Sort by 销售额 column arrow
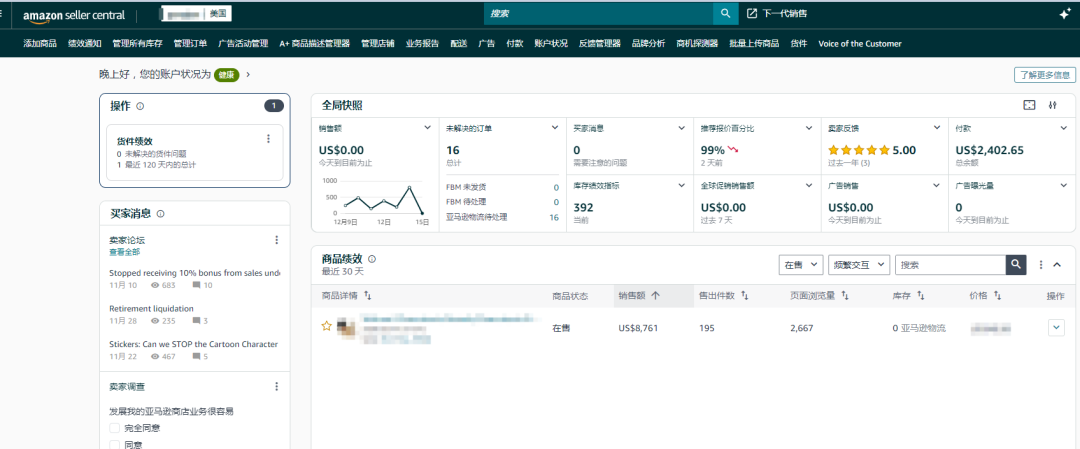Image resolution: width=1080 pixels, height=449 pixels. 655,295
